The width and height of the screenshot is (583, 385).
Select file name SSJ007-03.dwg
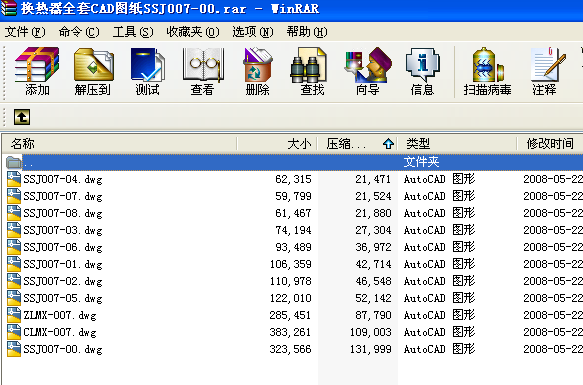tap(63, 230)
